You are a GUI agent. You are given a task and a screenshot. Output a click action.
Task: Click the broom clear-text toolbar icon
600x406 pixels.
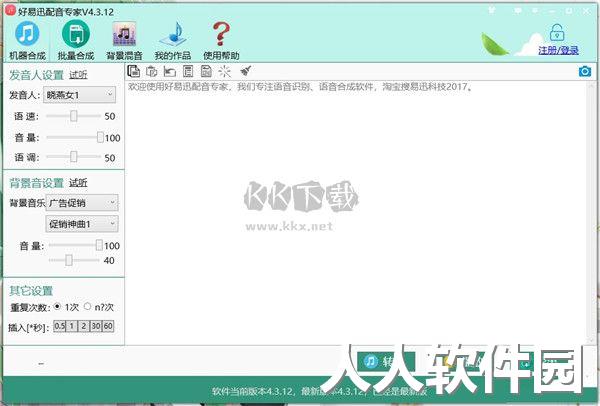(245, 71)
